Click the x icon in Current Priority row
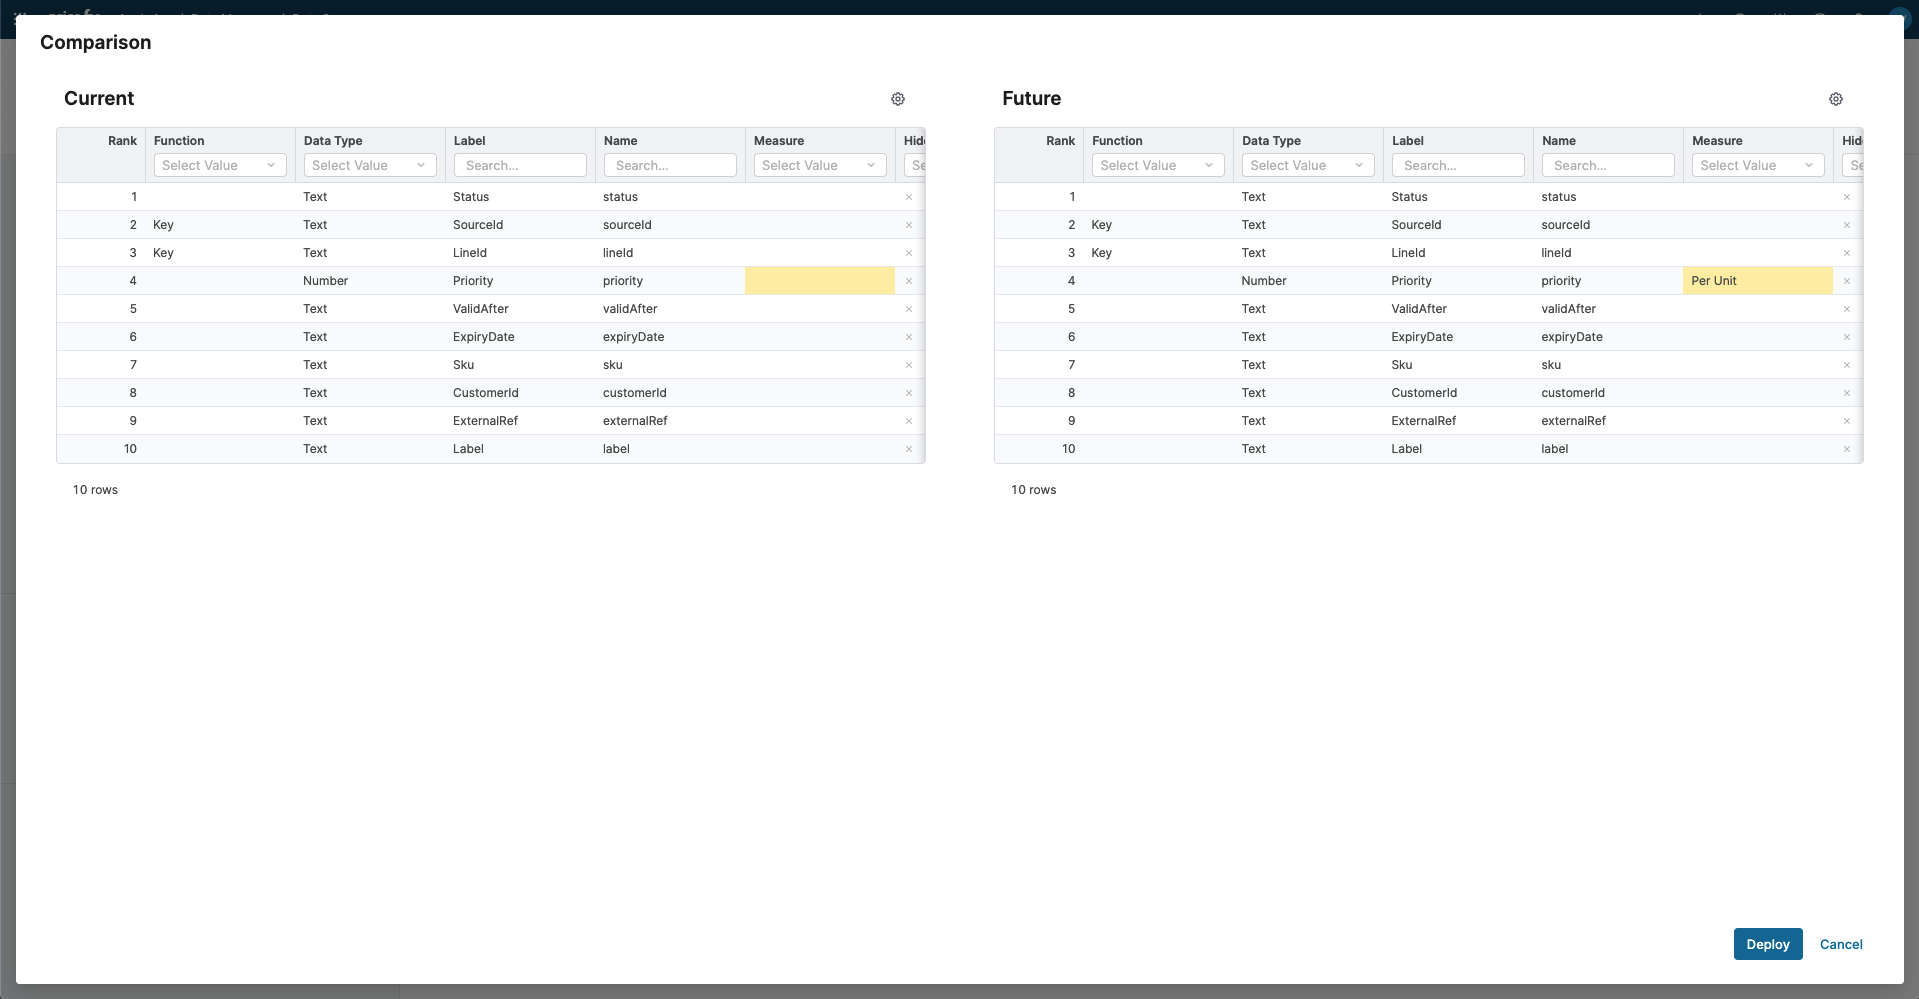Viewport: 1919px width, 999px height. [x=909, y=281]
